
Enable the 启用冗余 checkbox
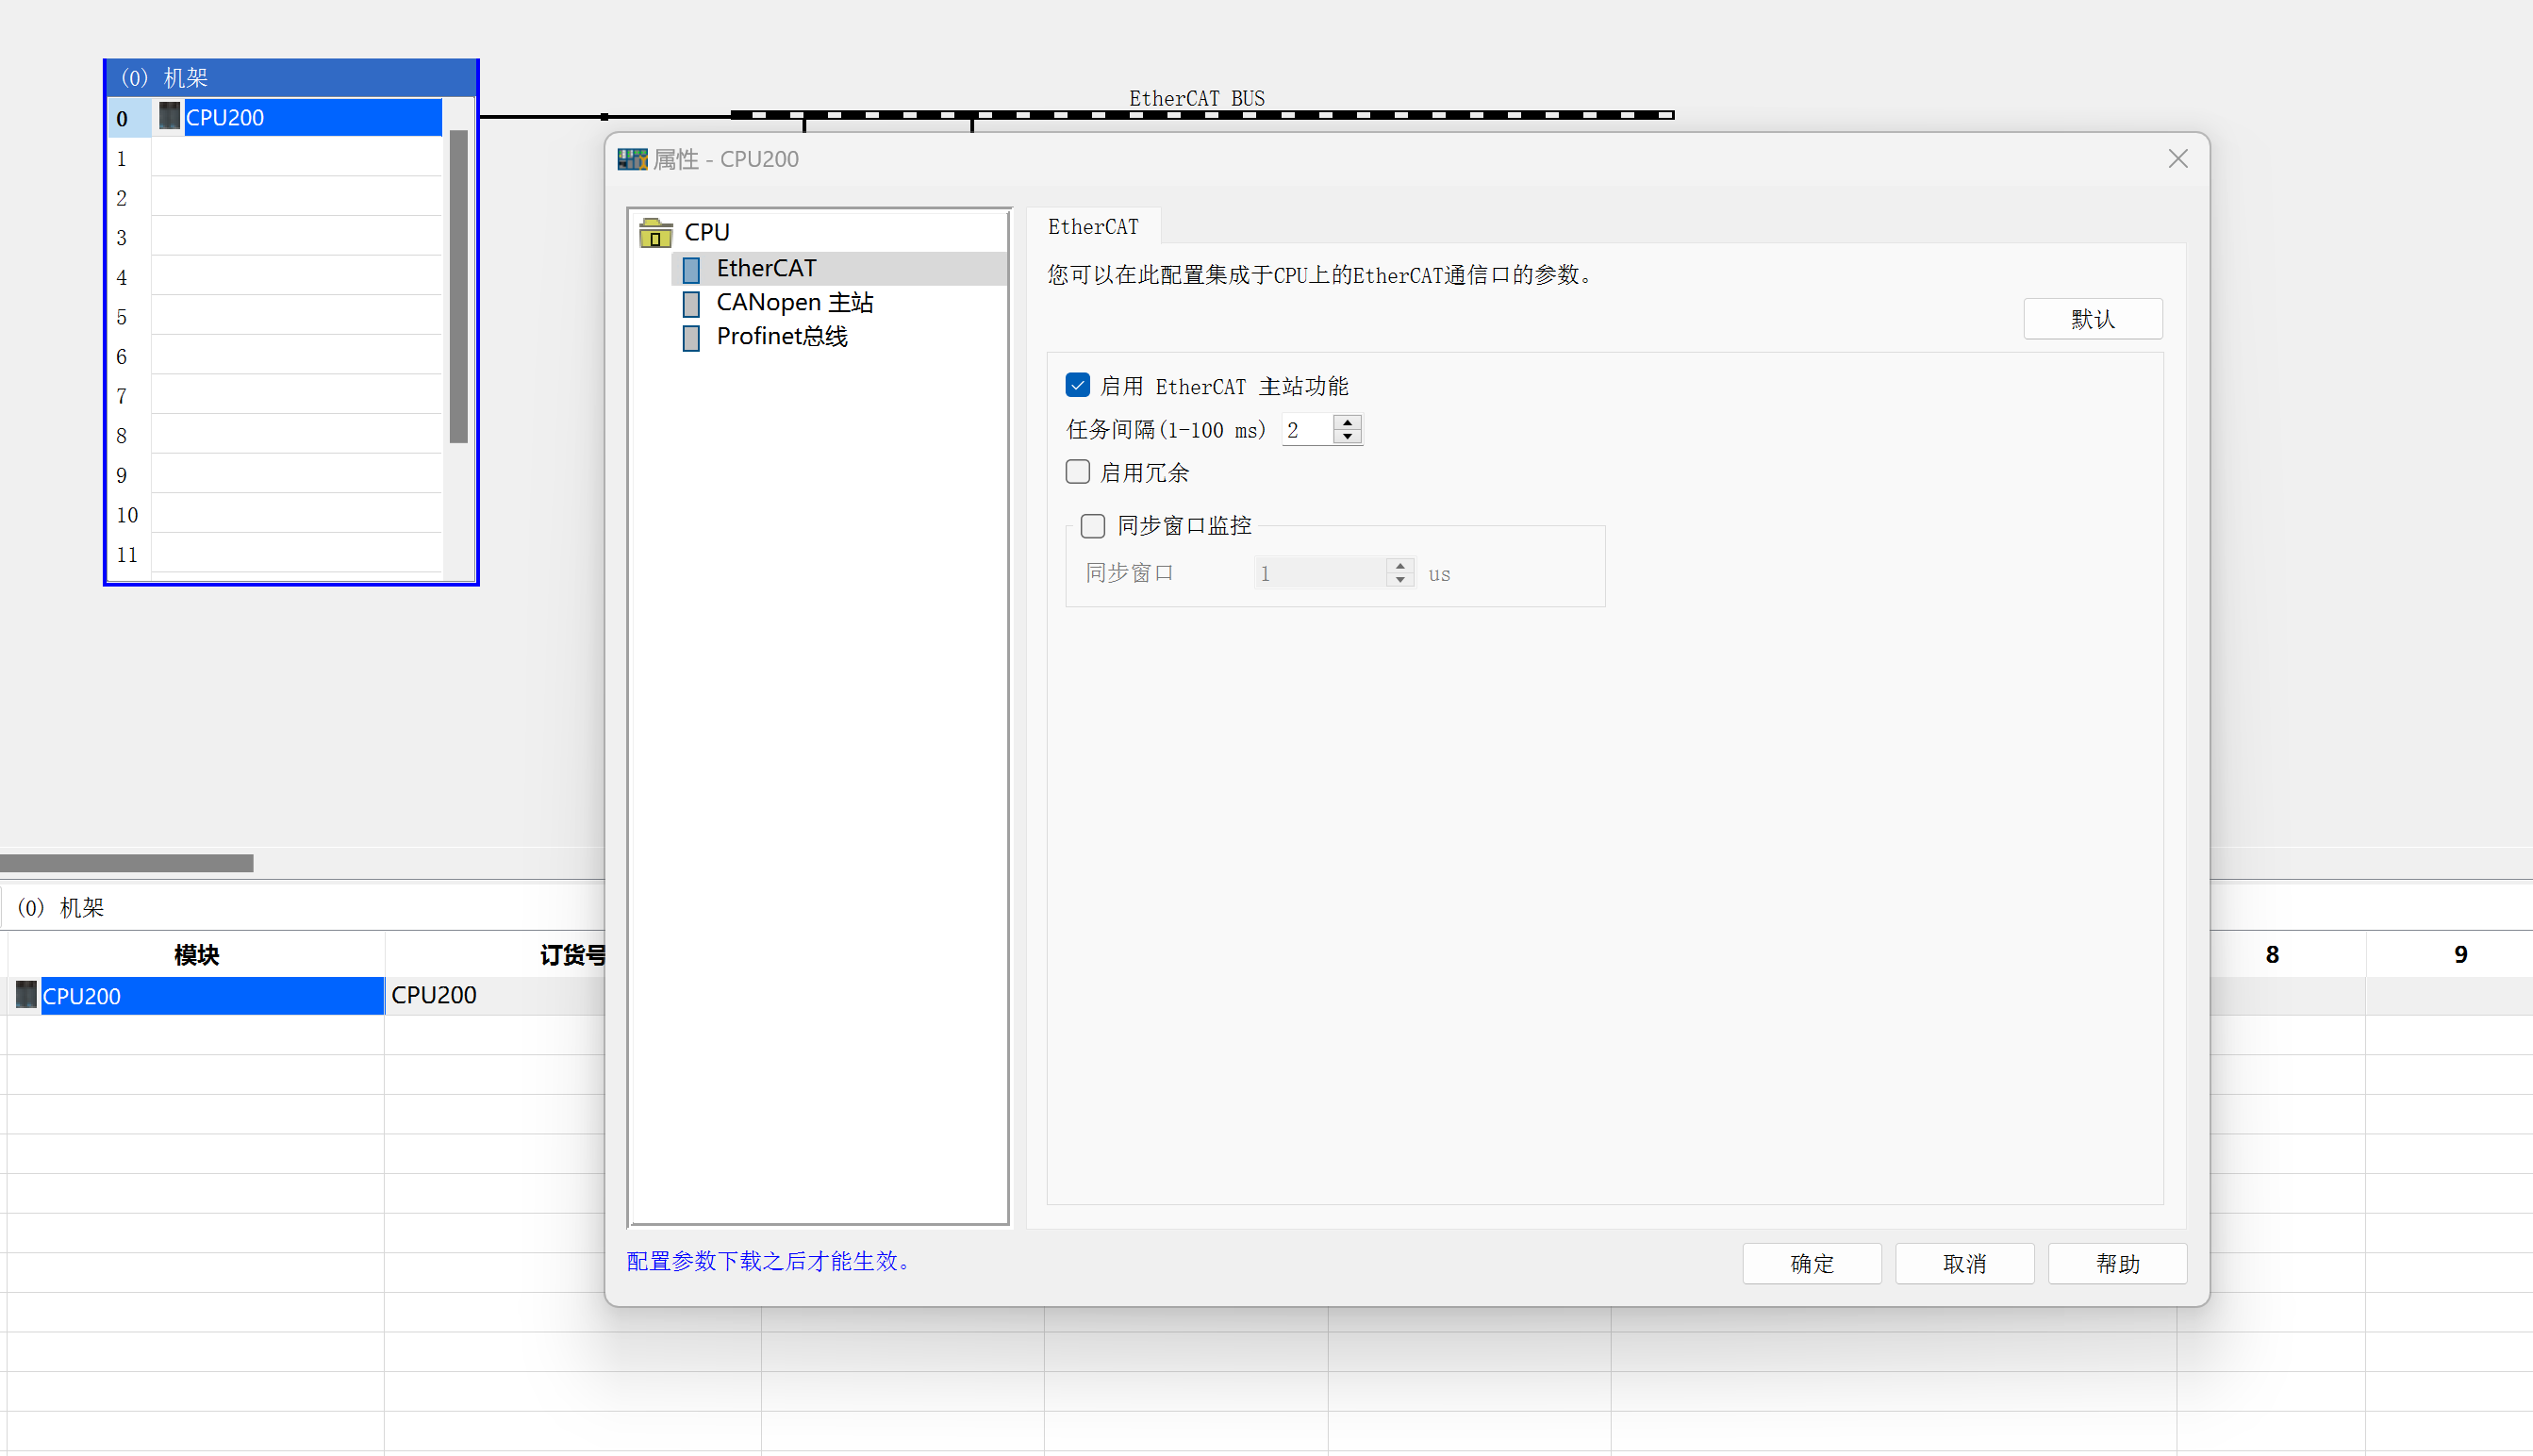(1077, 471)
